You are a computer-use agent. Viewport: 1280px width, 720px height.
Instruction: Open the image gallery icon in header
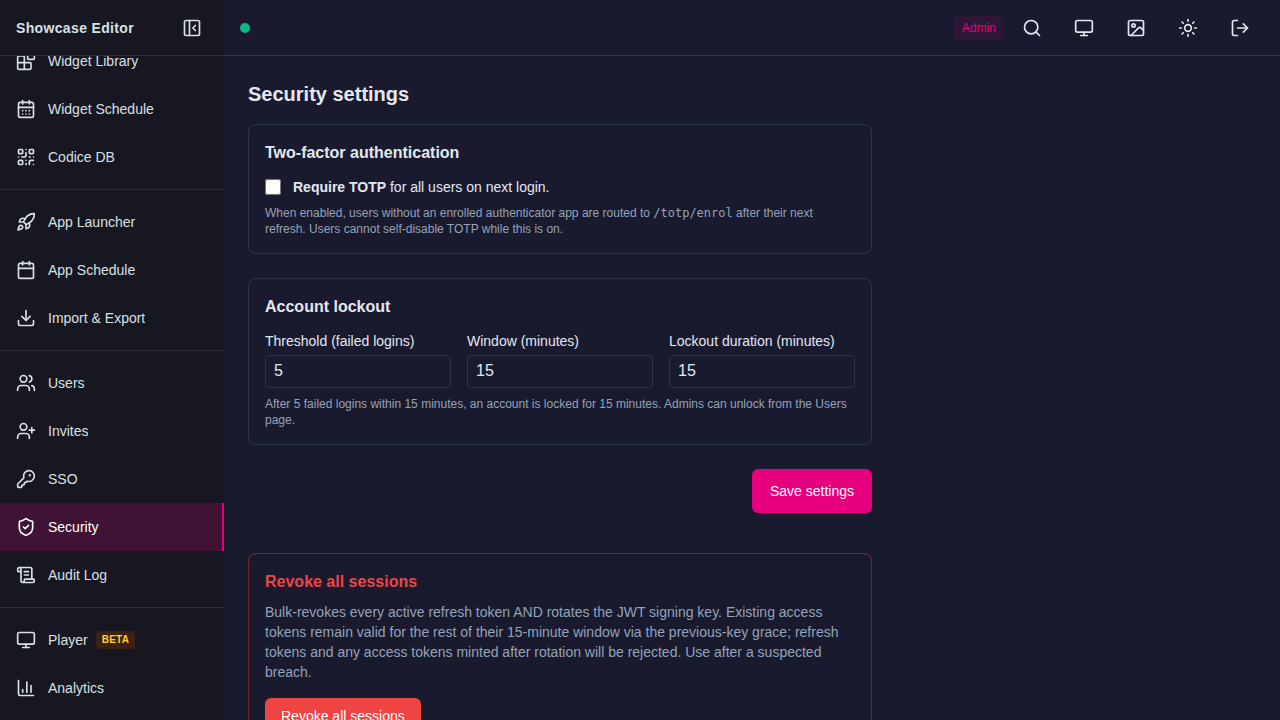click(1136, 28)
